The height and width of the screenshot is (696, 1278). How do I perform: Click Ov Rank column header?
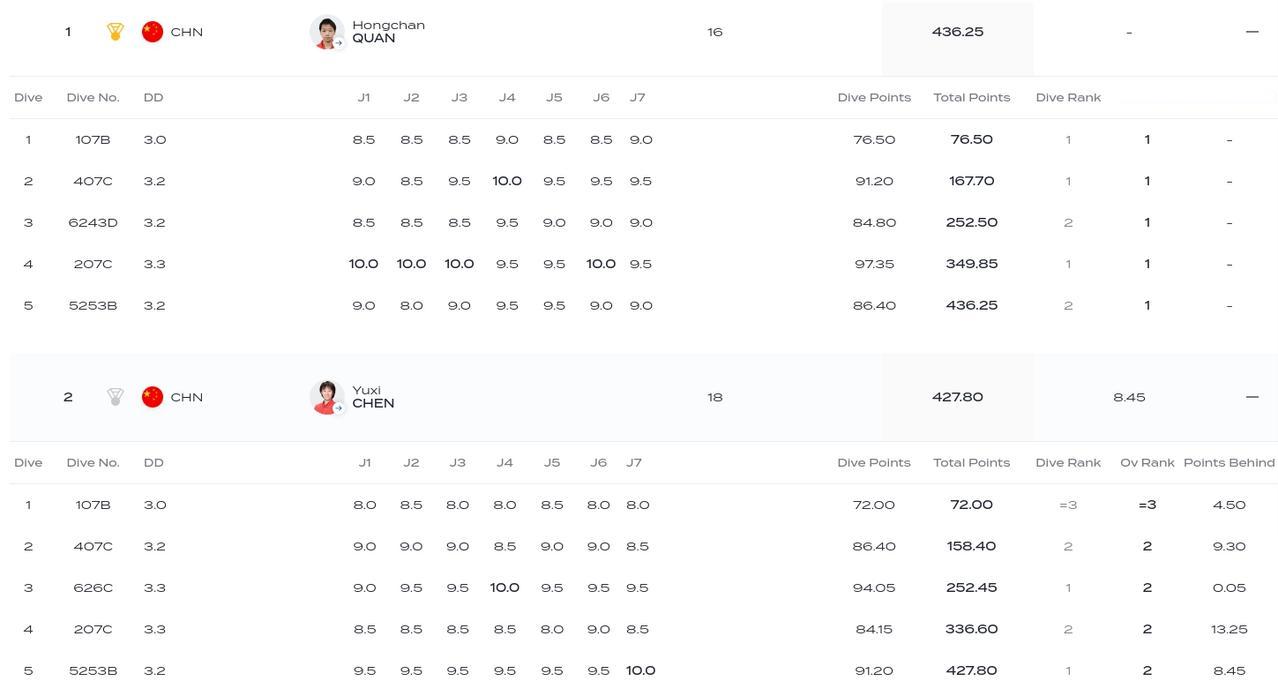(1147, 463)
